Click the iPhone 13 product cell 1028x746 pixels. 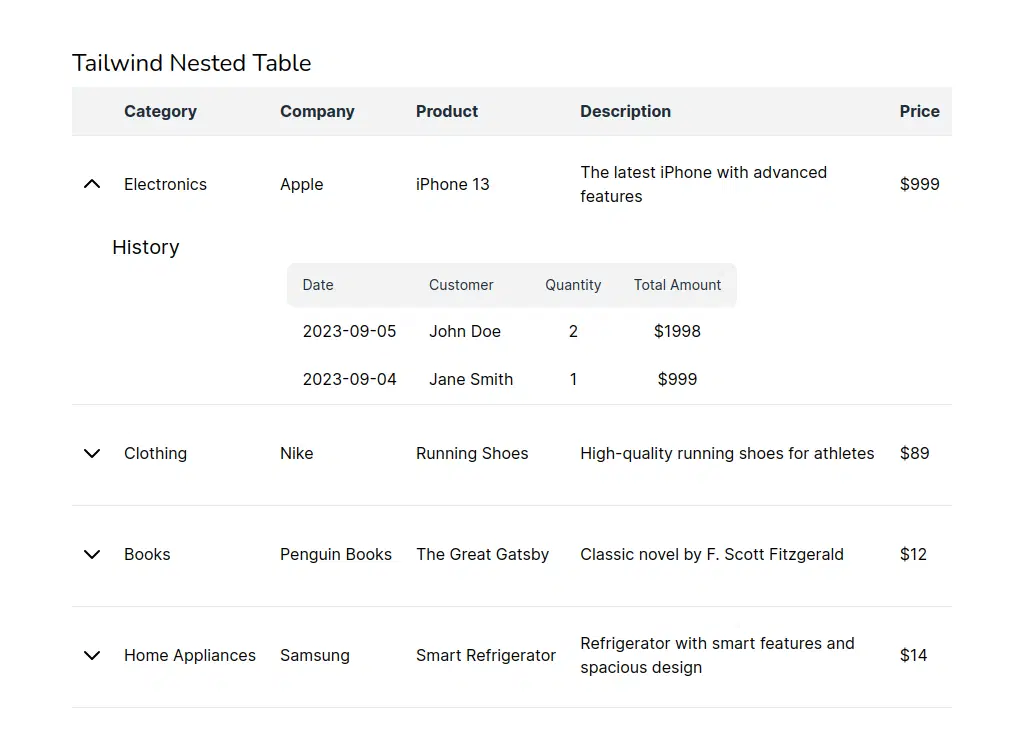pyautogui.click(x=453, y=184)
